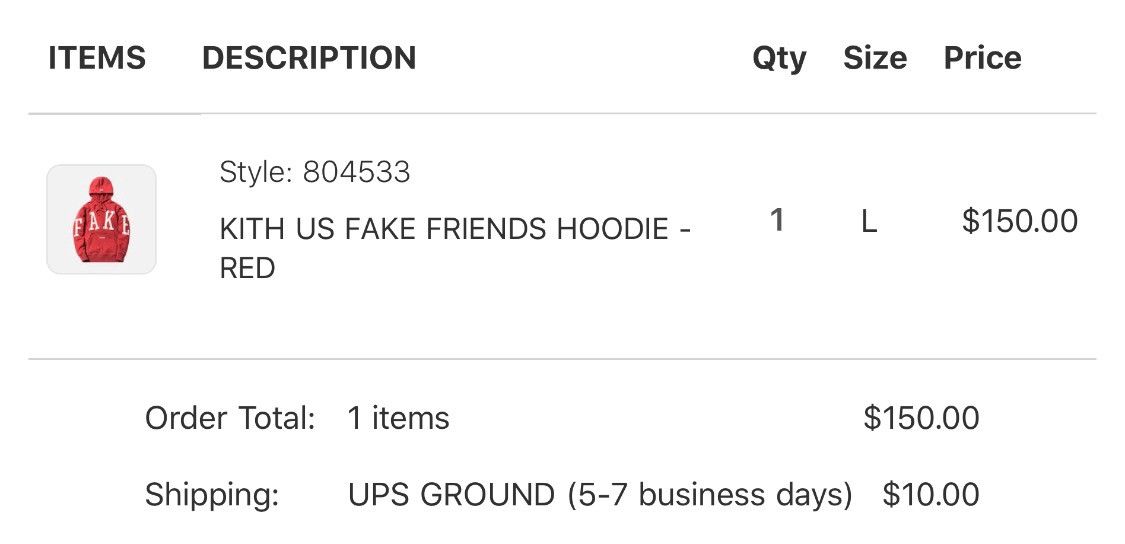The image size is (1125, 544).
Task: Click the $10.00 shipping cost
Action: coord(931,494)
